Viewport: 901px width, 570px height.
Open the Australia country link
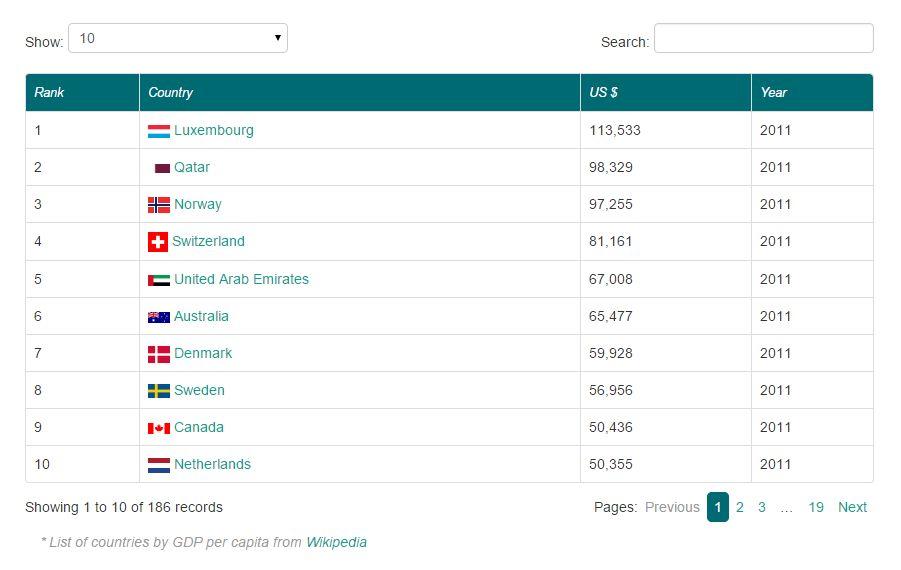click(x=201, y=316)
